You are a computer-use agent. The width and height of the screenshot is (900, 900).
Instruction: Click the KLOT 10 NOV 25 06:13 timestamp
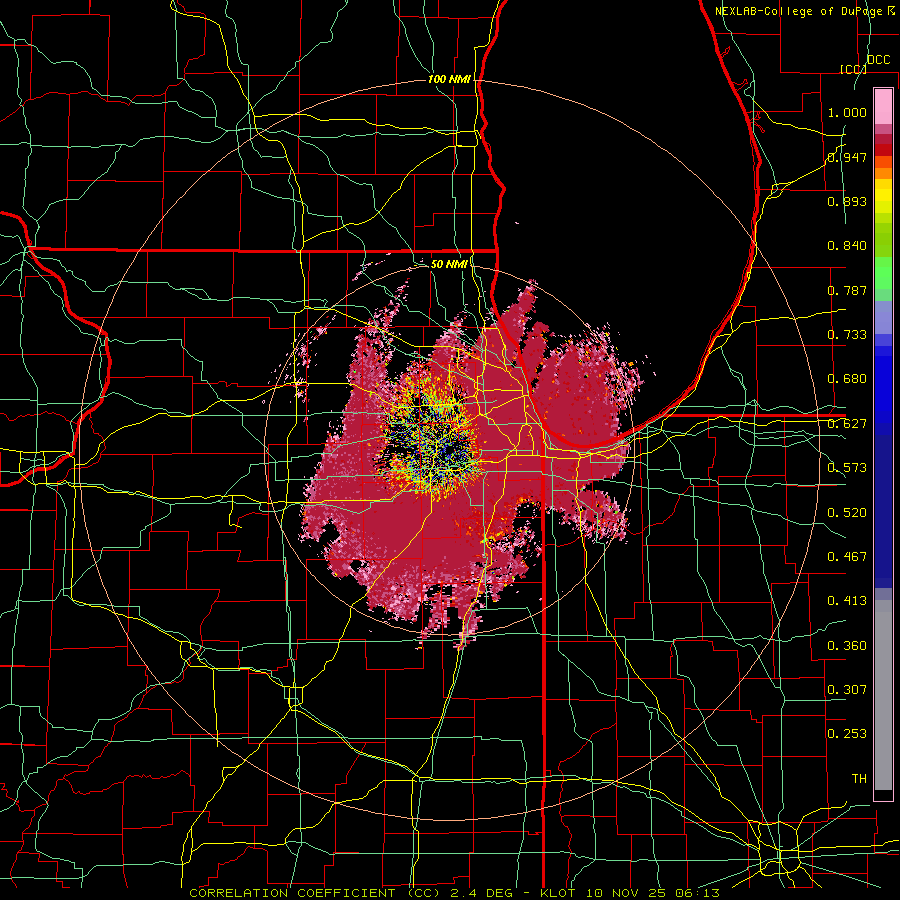click(630, 893)
